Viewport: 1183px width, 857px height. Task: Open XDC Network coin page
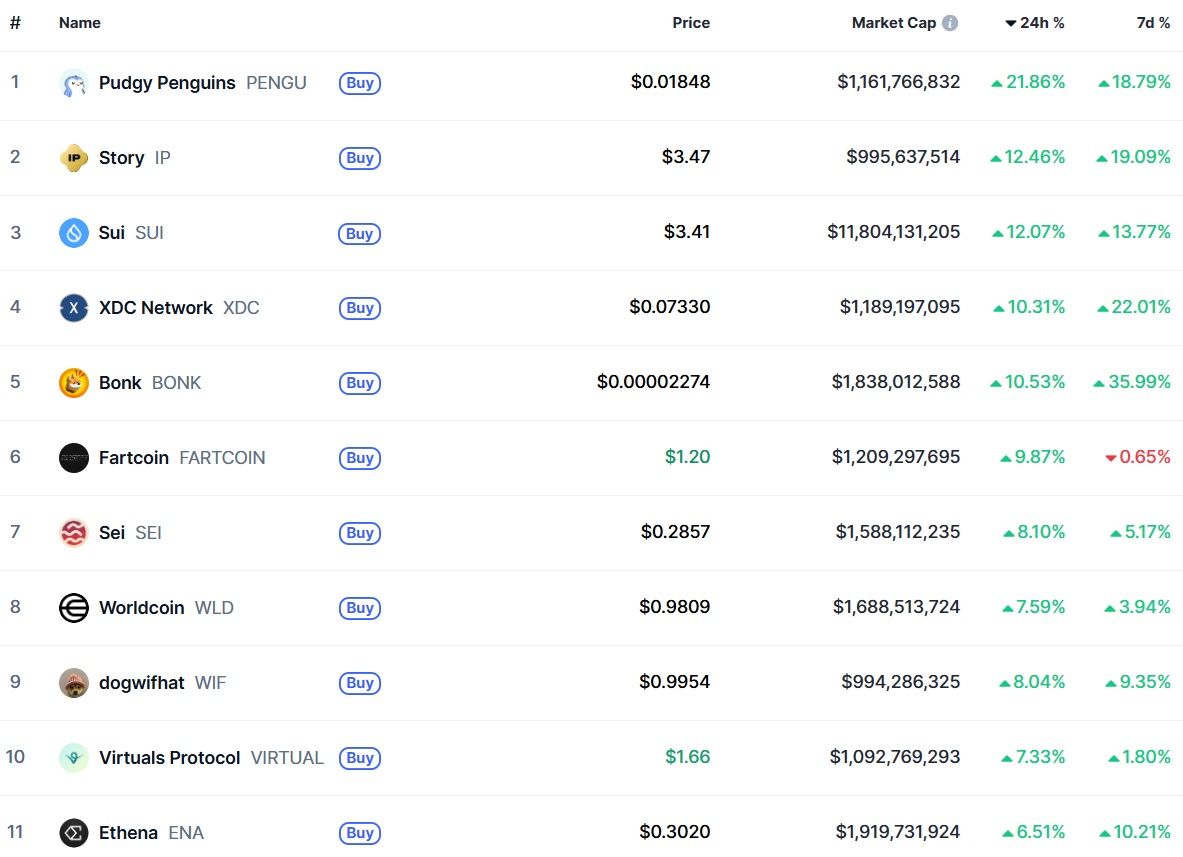tap(155, 308)
